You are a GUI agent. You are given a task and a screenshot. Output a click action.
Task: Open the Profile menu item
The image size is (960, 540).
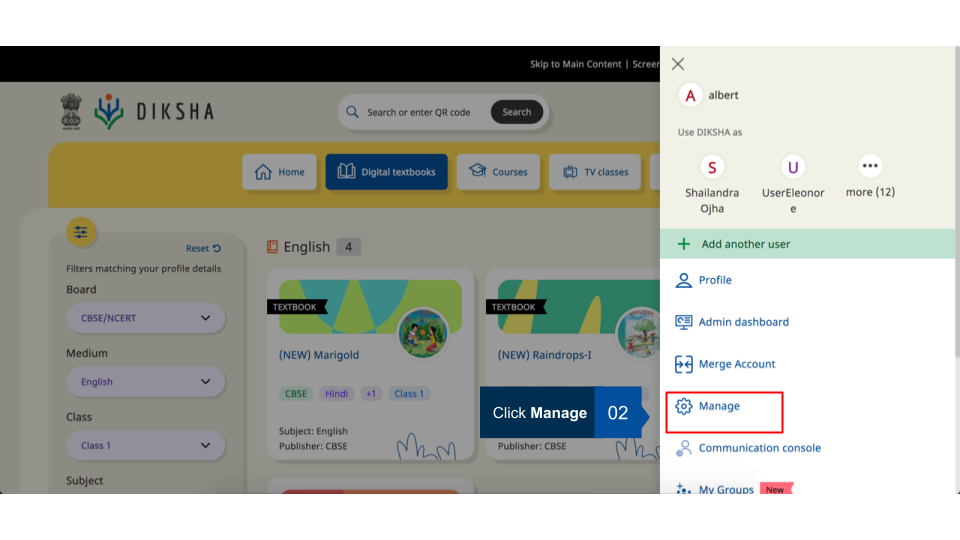(x=714, y=280)
